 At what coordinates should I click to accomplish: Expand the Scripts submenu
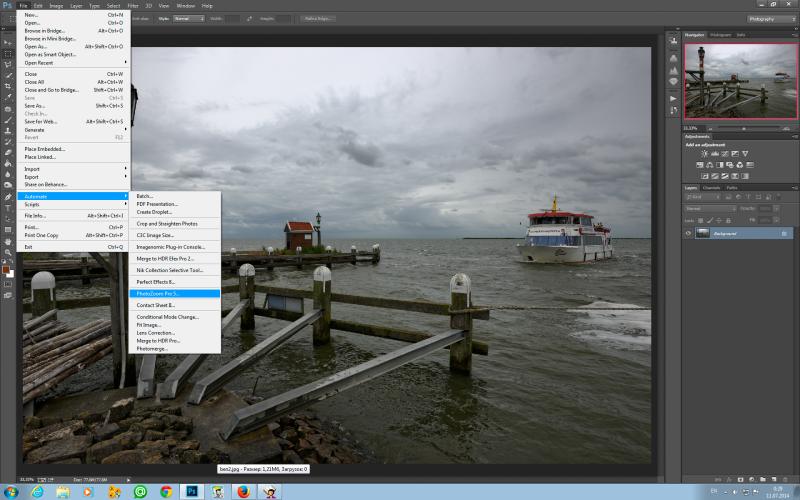click(x=73, y=204)
